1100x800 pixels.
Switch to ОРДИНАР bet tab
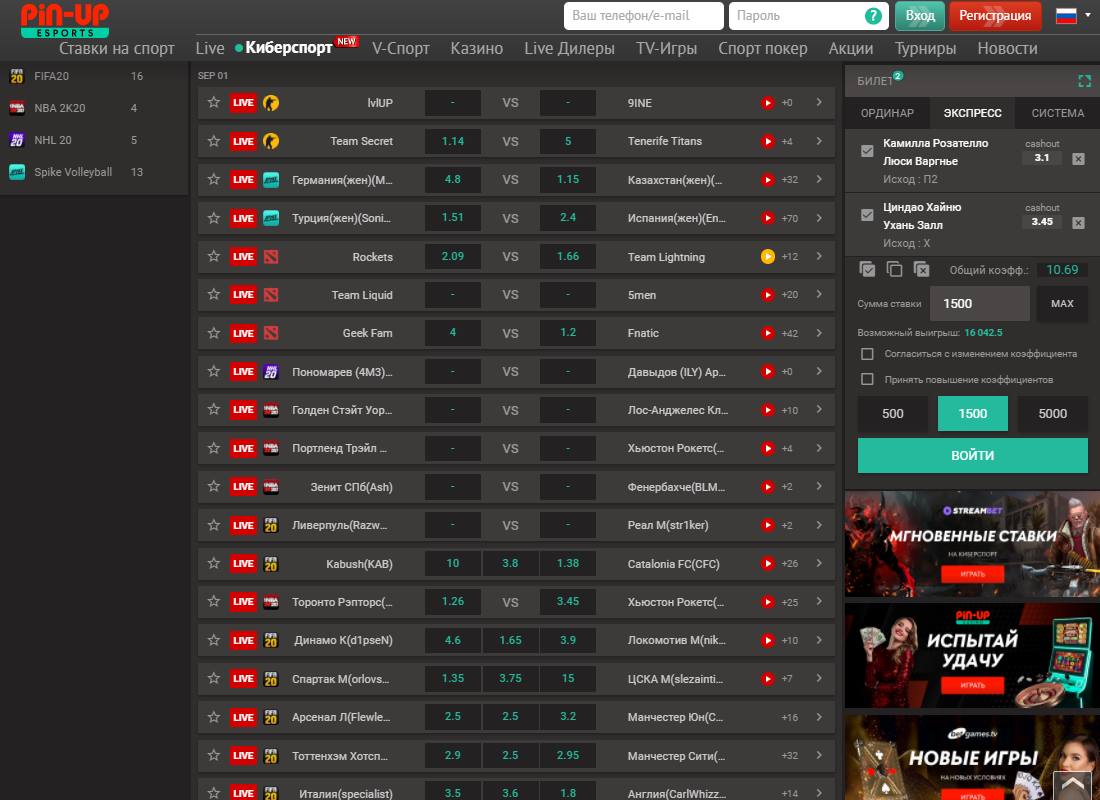coord(887,113)
